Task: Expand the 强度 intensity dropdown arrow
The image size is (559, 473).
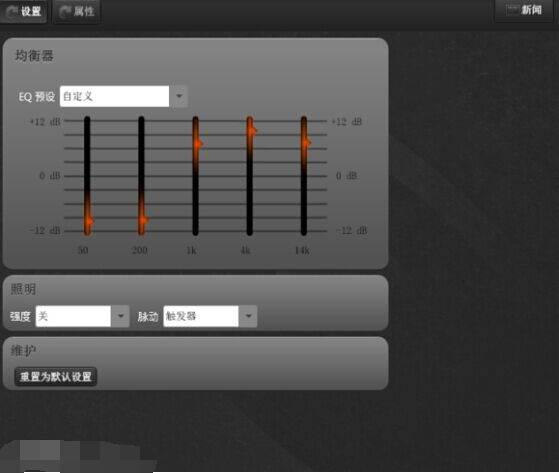Action: pyautogui.click(x=120, y=316)
